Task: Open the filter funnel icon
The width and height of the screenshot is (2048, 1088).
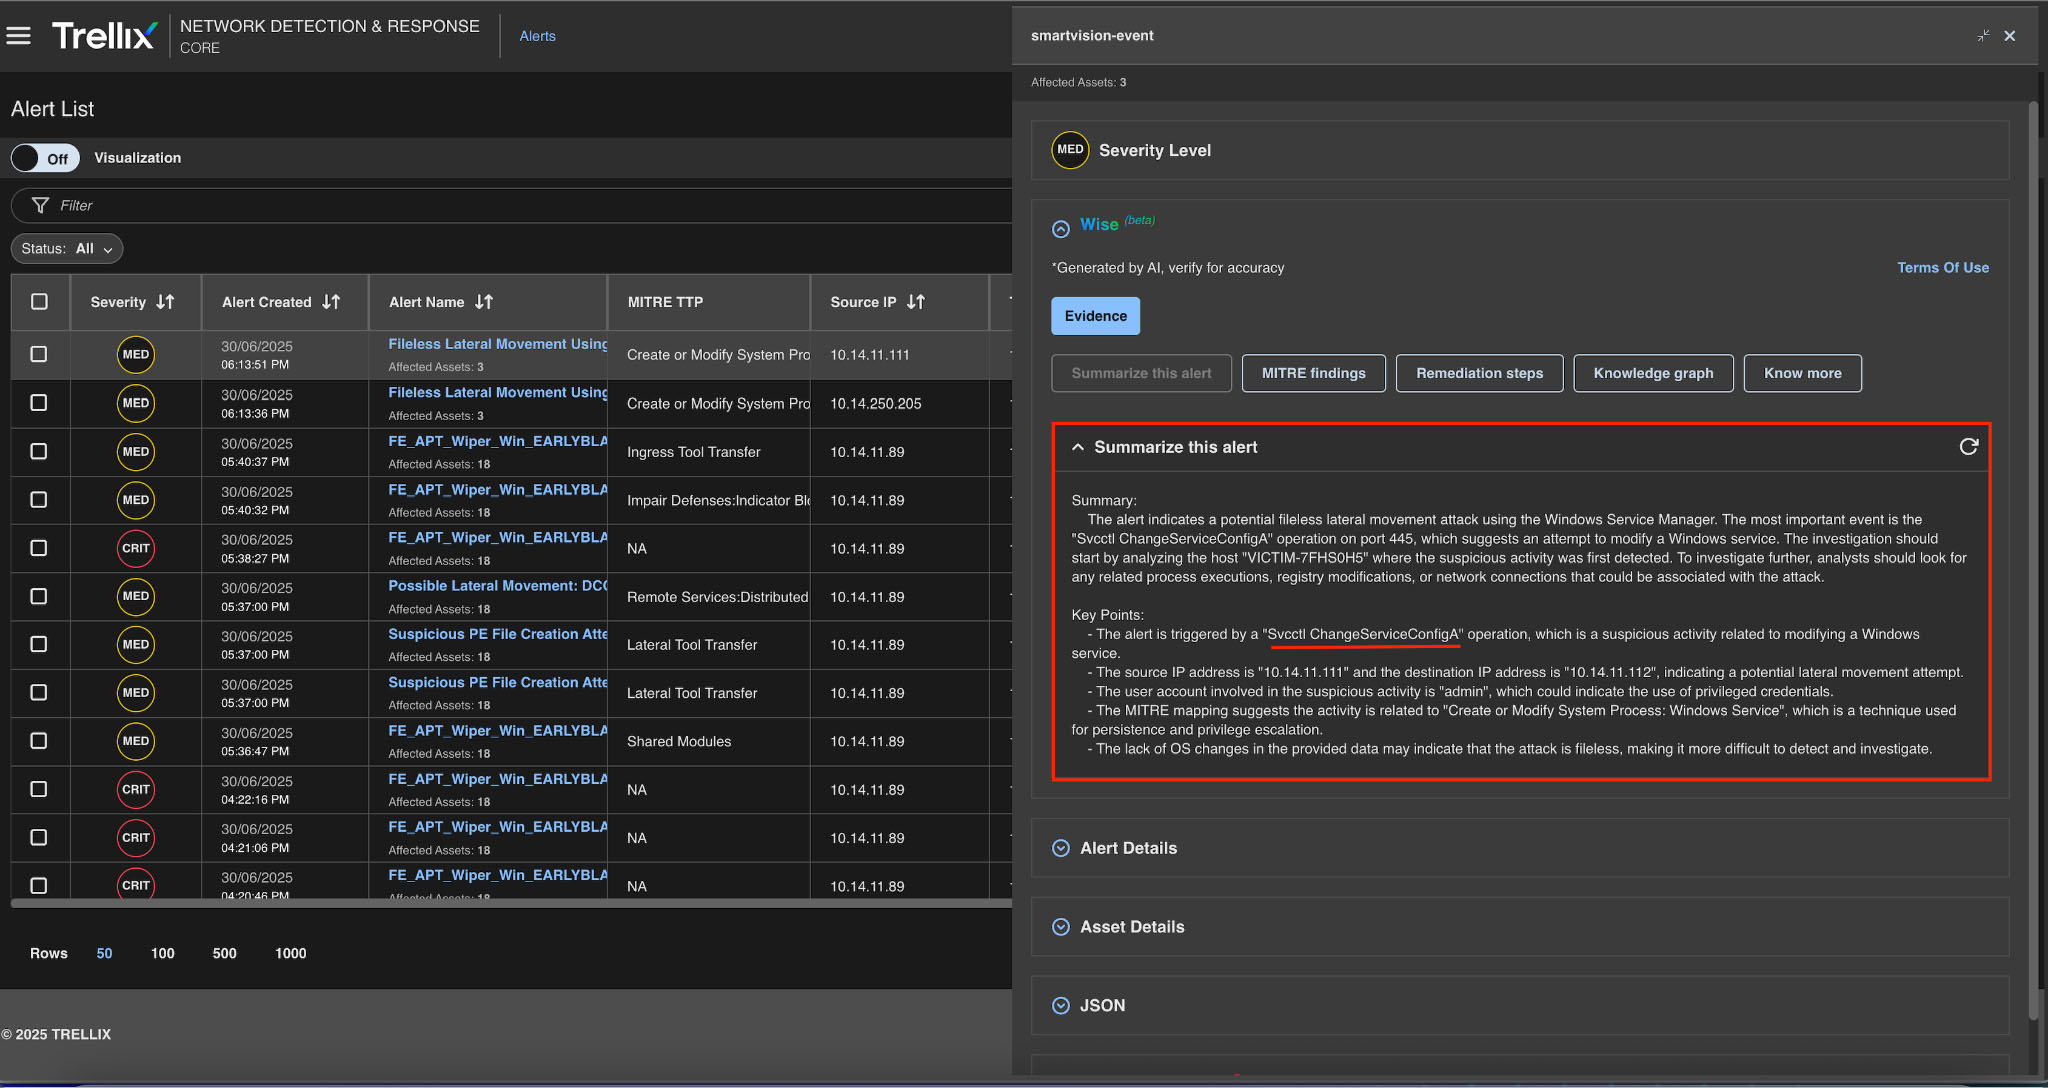Action: click(x=40, y=205)
